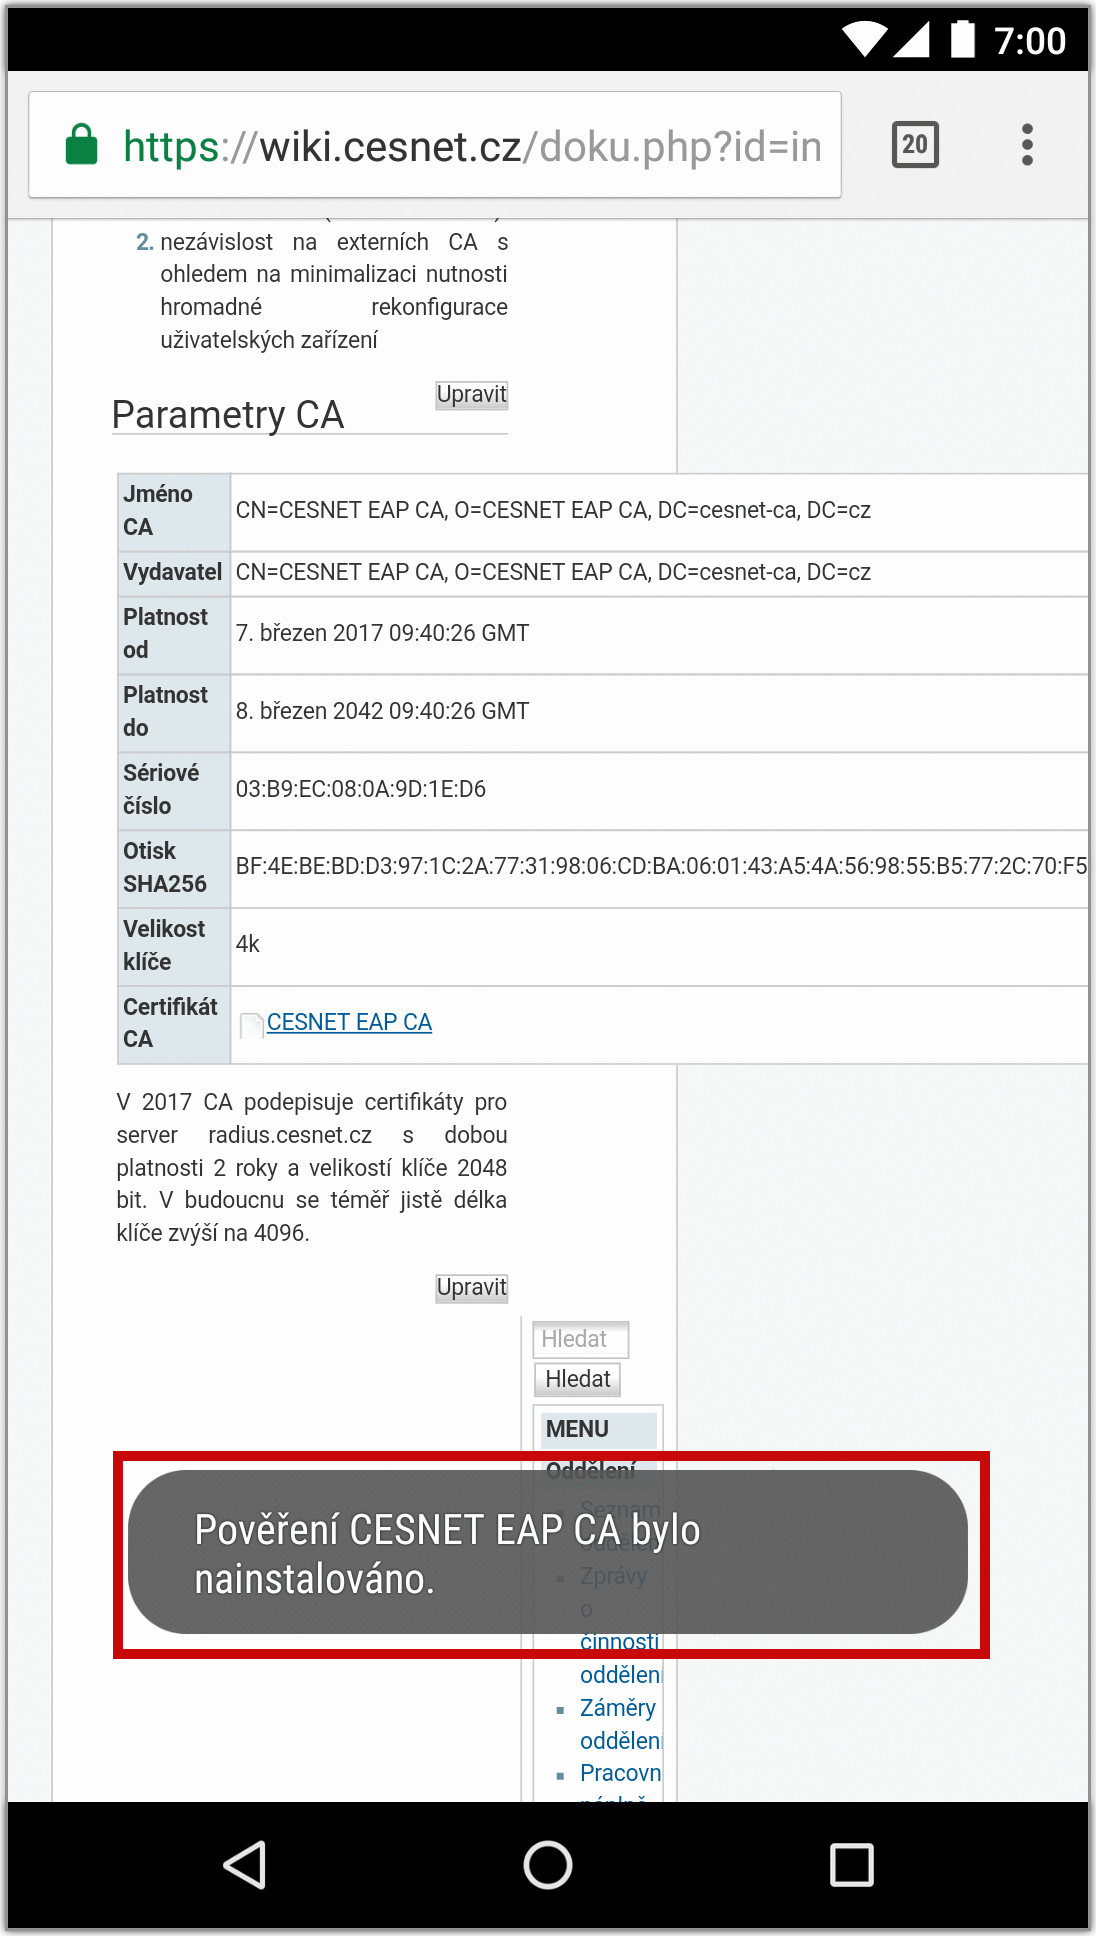Tap the Vydavatel value CN=CESNET EAP CA
Screen dimensions: 1096x1936
(x=553, y=572)
